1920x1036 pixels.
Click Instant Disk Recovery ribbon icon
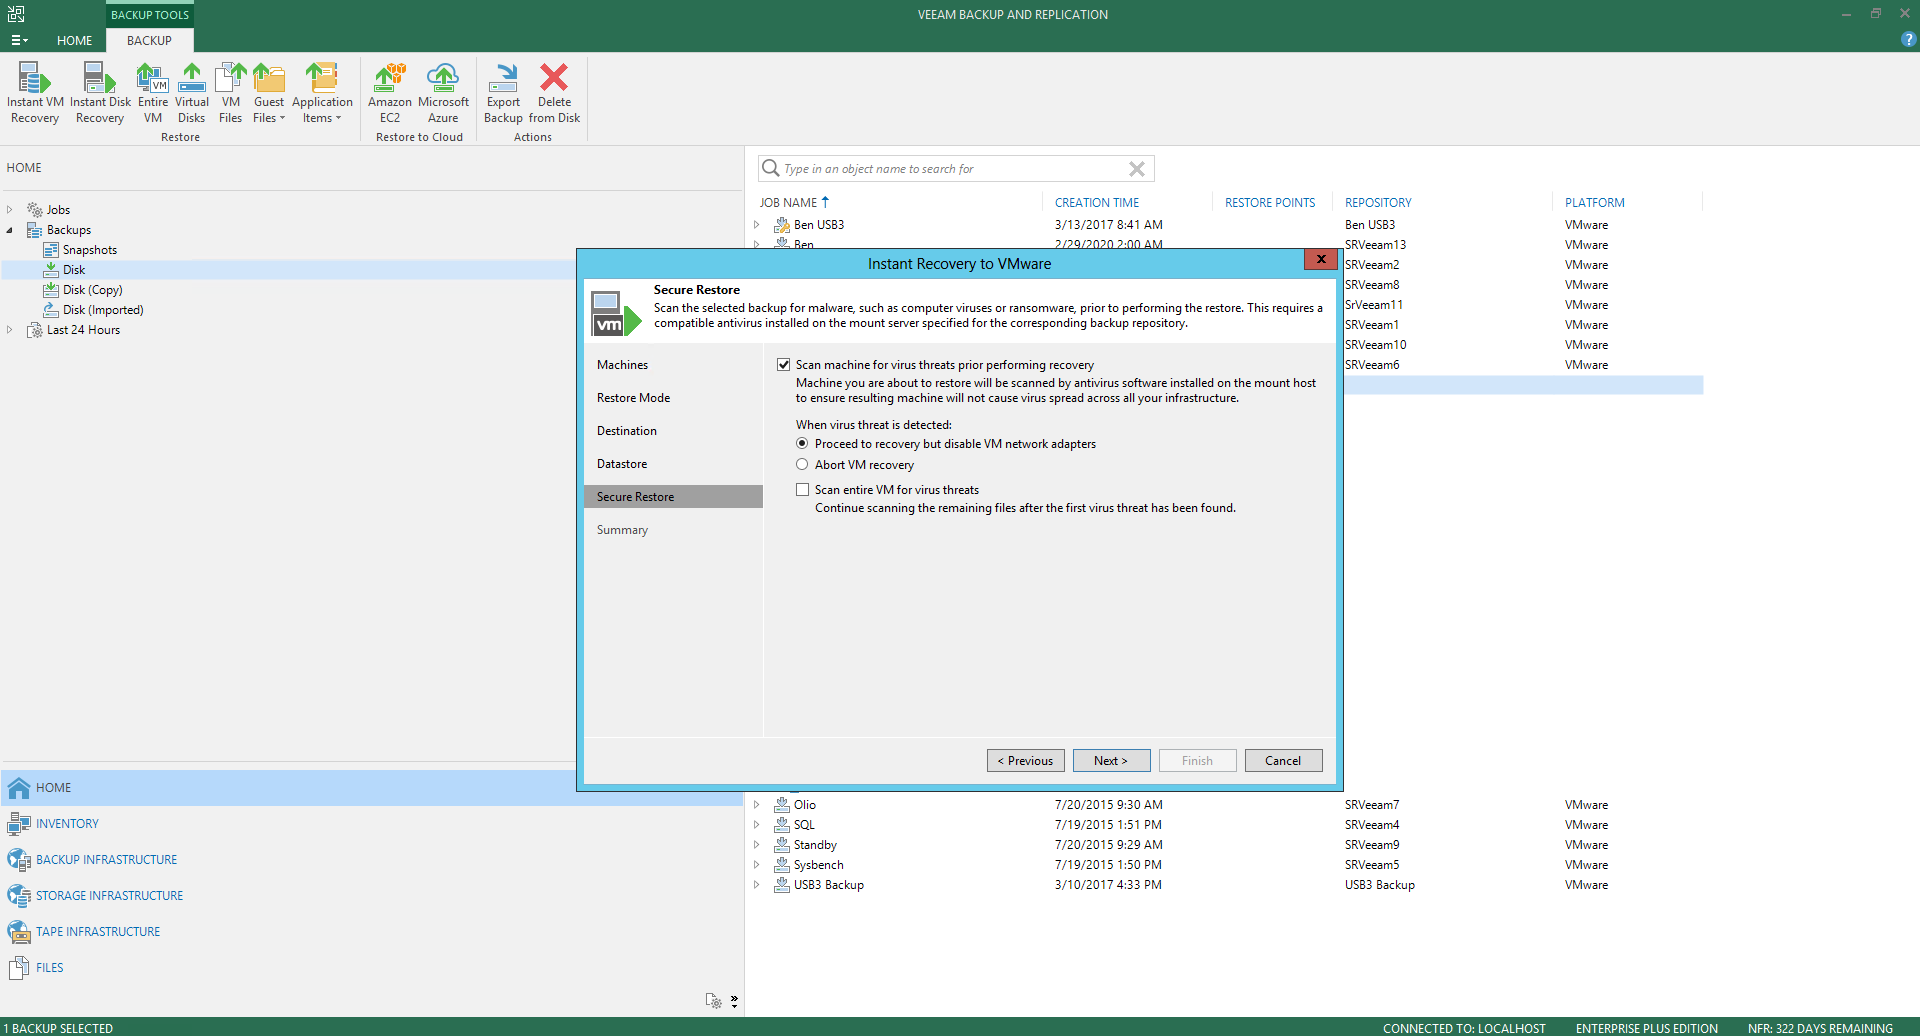click(x=100, y=92)
